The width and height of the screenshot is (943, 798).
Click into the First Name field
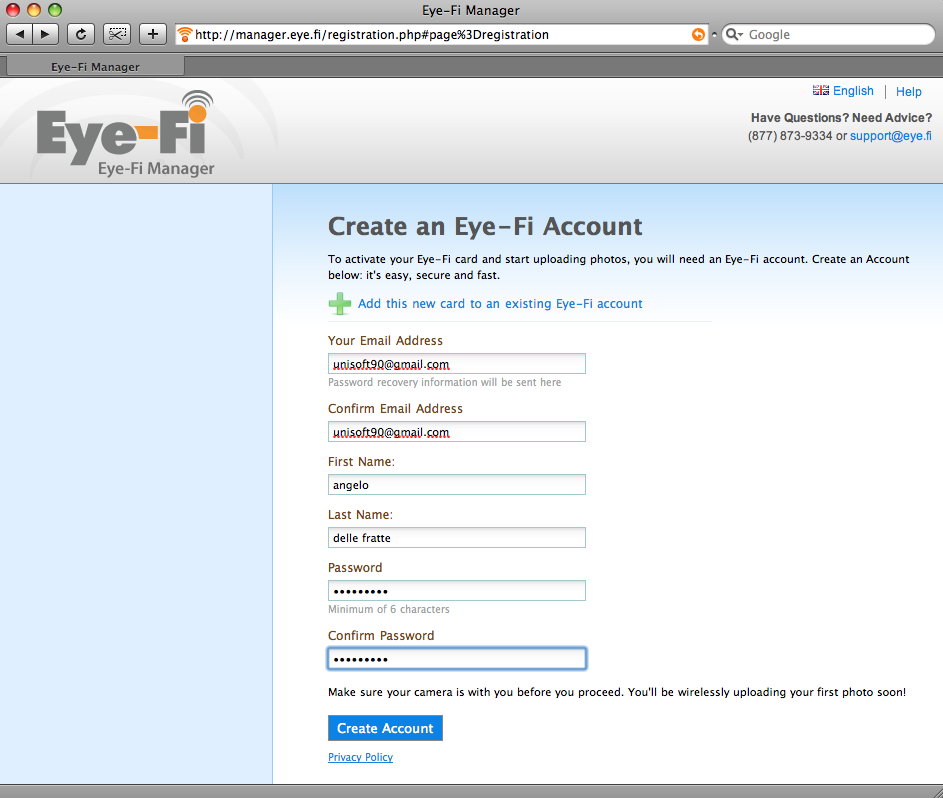point(456,485)
